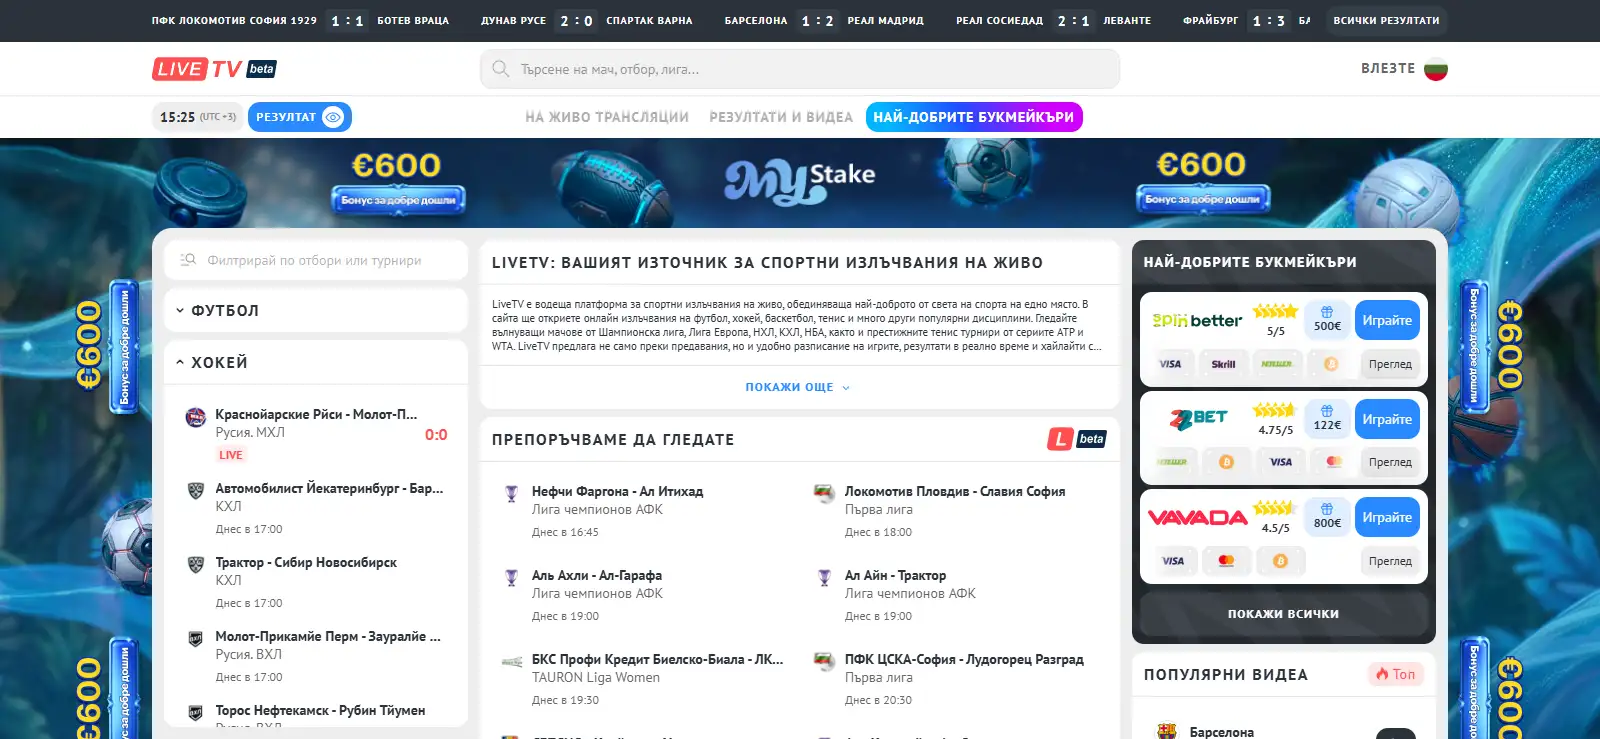This screenshot has width=1600, height=739.
Task: Click the ПОКАЖИ ВСИЧКИ bookmakers button
Action: point(1283,614)
